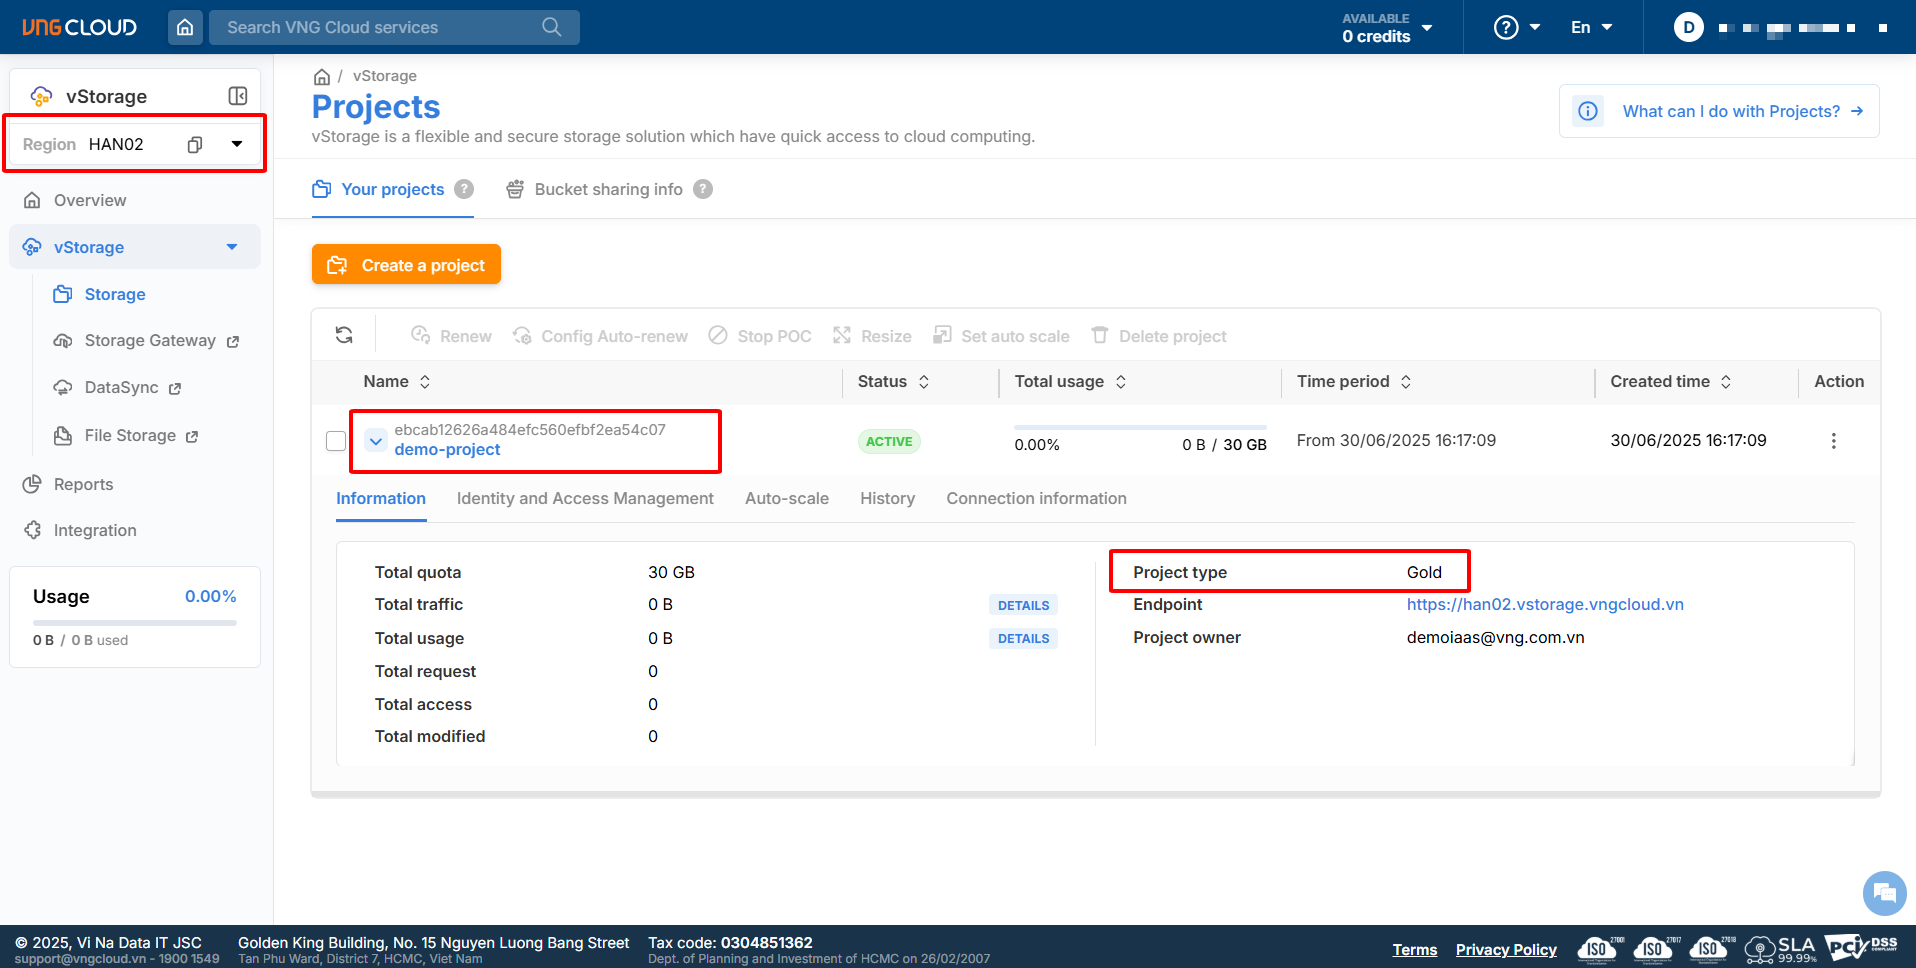Click the Create a project button
The width and height of the screenshot is (1916, 968).
coord(406,265)
